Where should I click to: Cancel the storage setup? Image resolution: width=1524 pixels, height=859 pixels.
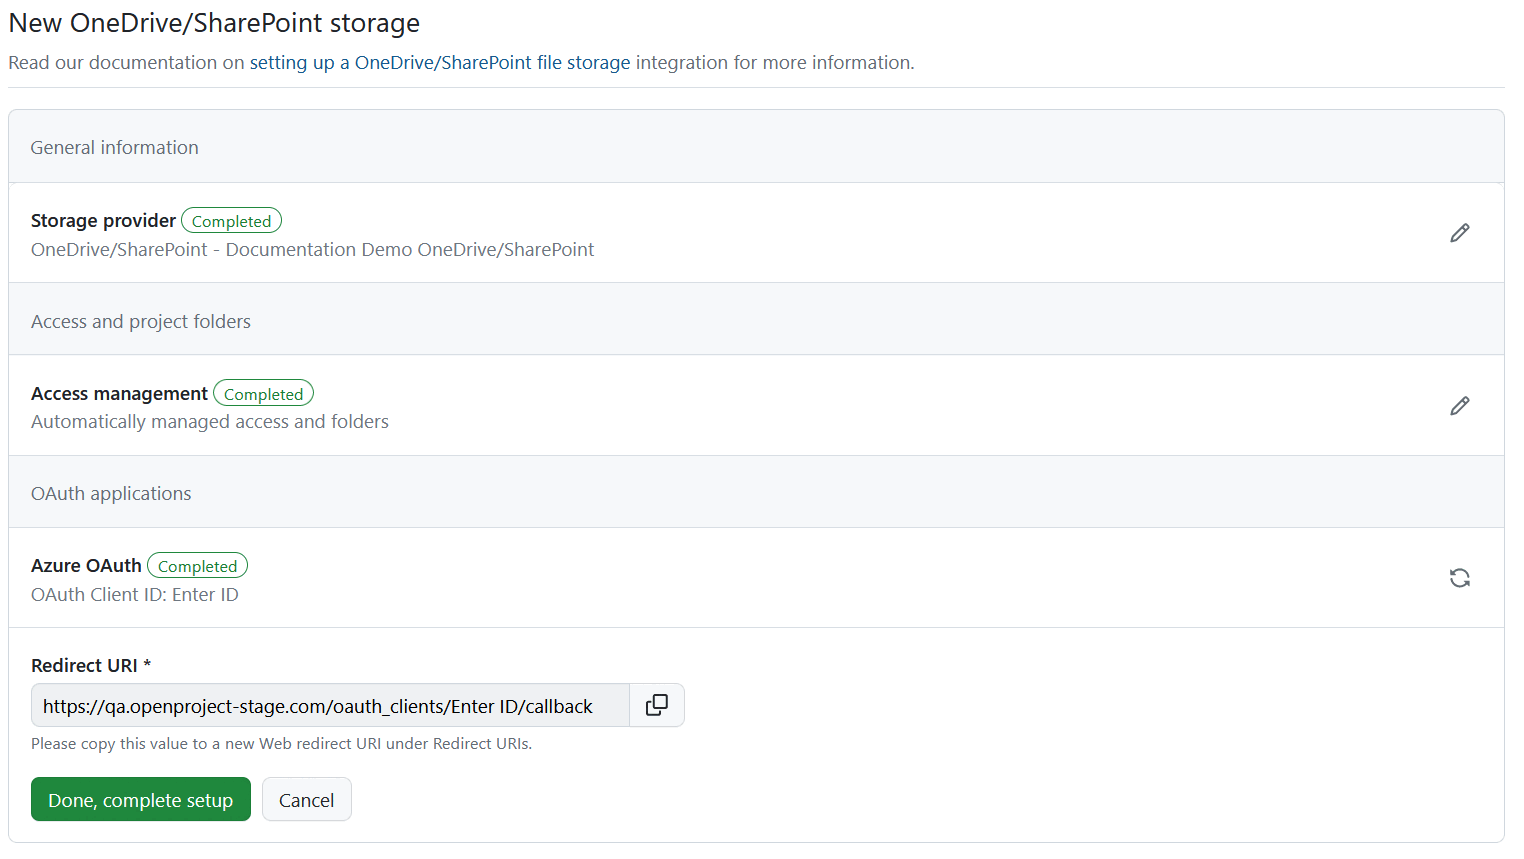pos(306,799)
